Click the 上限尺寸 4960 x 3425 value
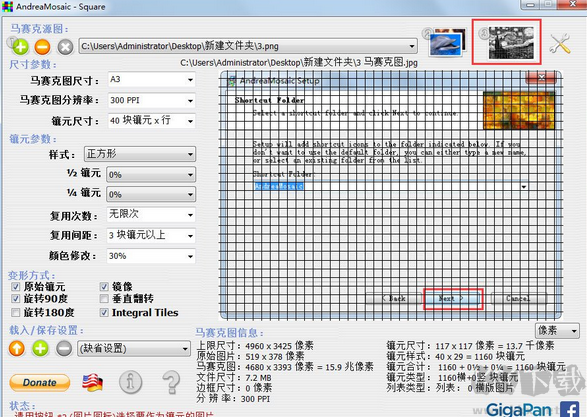587x417 pixels. 279,346
